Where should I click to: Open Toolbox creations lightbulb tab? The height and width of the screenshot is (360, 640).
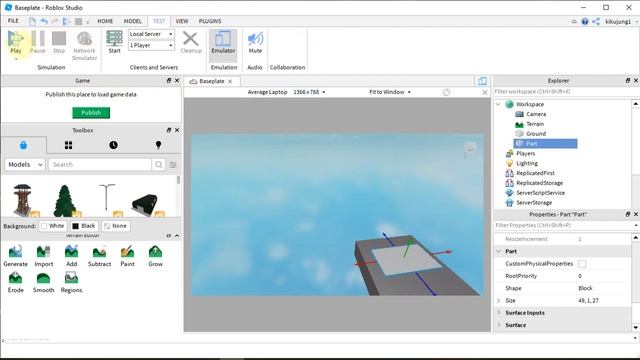pyautogui.click(x=158, y=145)
